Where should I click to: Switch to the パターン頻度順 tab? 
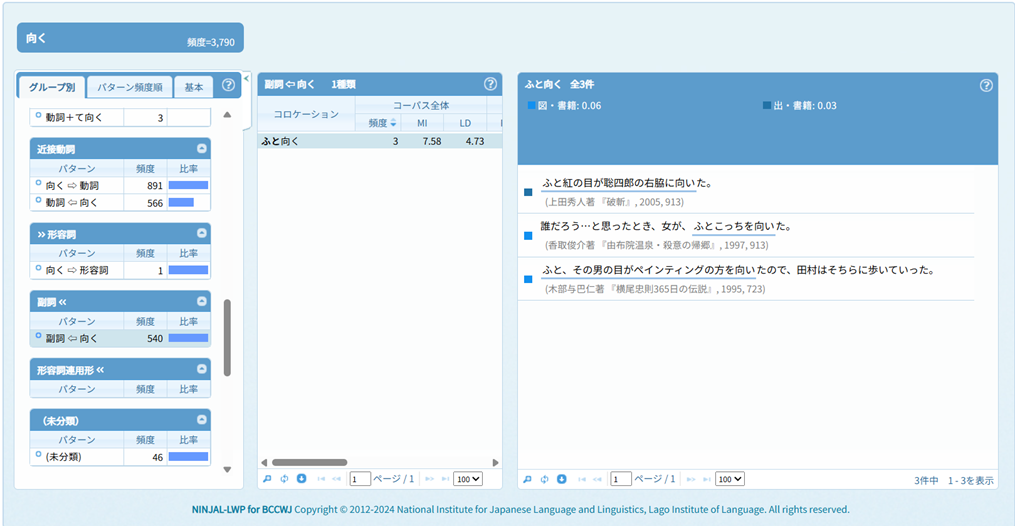click(x=130, y=87)
